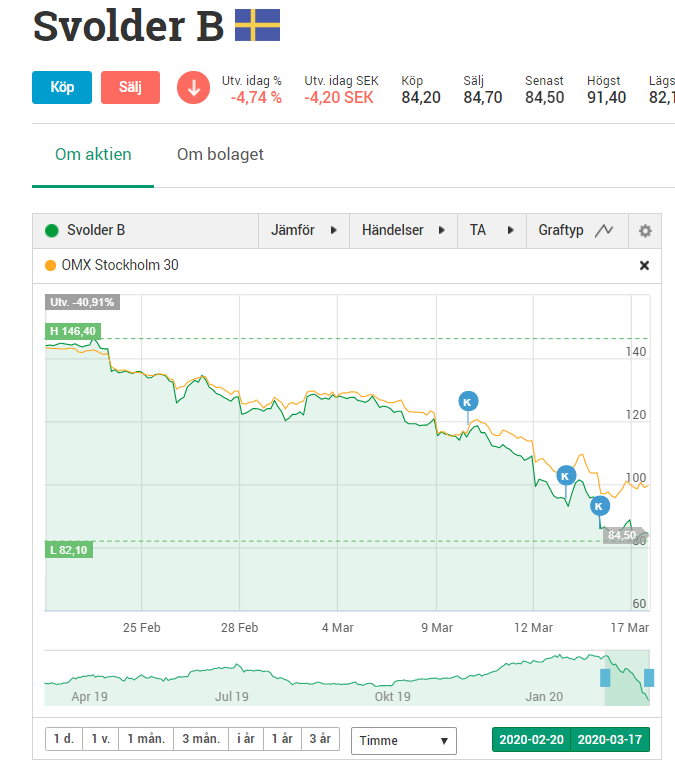The height and width of the screenshot is (764, 675).
Task: Click the Högst price 91,40
Action: pyautogui.click(x=606, y=97)
